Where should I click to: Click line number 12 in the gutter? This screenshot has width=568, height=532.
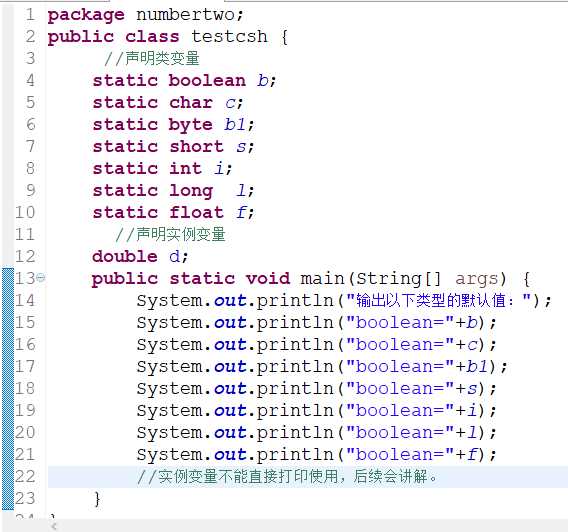pyautogui.click(x=25, y=256)
